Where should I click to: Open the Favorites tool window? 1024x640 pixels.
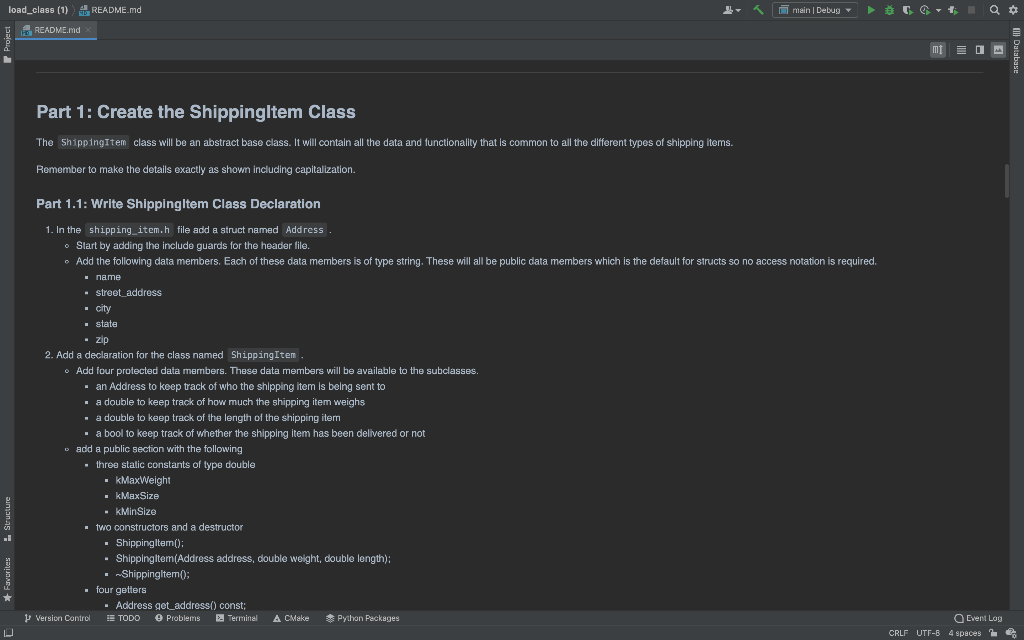(7, 580)
